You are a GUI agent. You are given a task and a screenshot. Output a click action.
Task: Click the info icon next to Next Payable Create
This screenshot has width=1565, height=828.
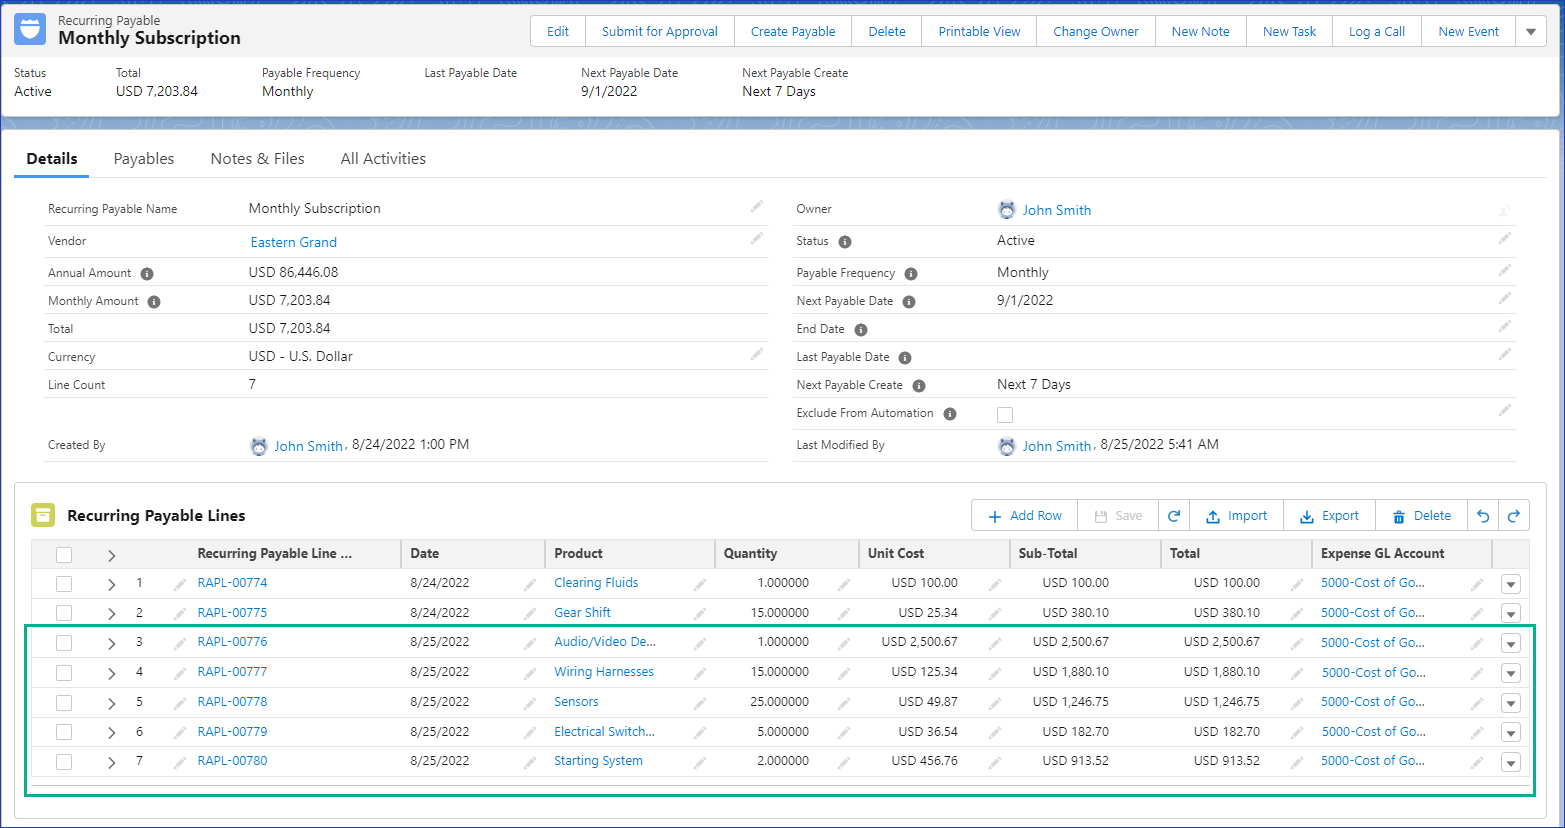(919, 385)
